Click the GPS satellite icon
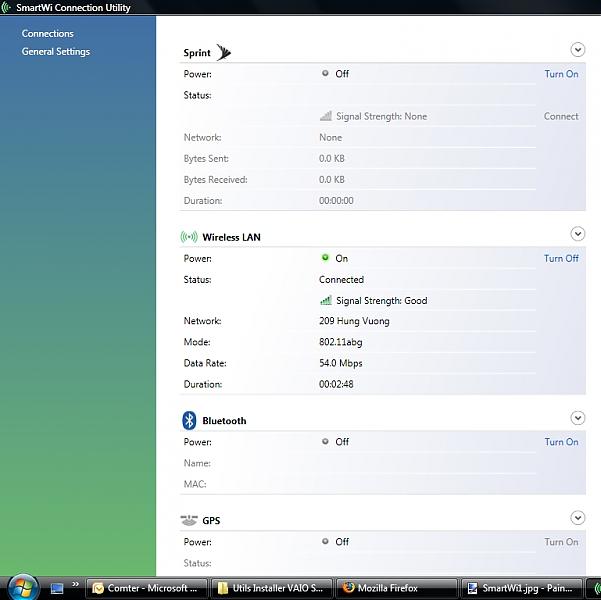 tap(189, 520)
